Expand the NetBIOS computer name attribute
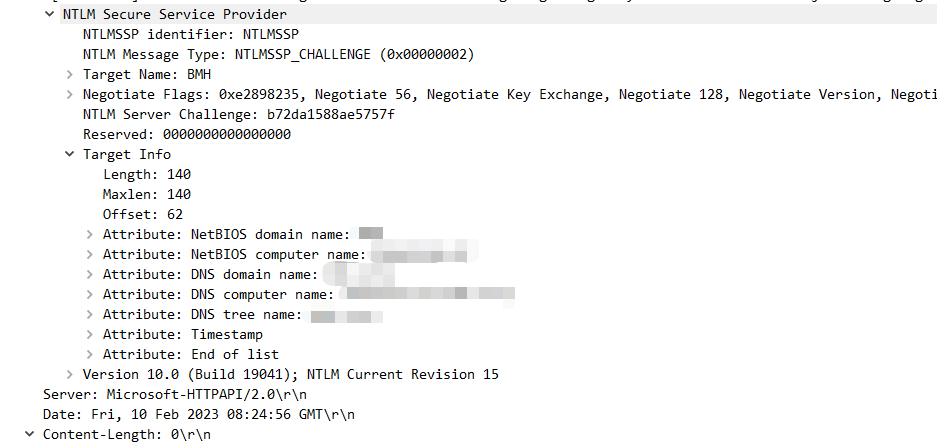This screenshot has width=937, height=445. (x=90, y=254)
